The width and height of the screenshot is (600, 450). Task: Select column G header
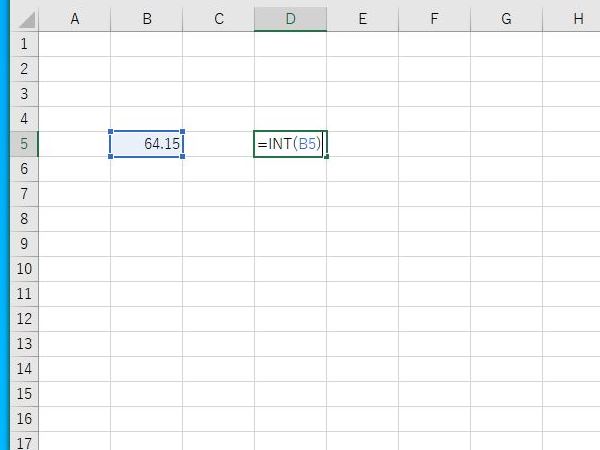(x=506, y=19)
